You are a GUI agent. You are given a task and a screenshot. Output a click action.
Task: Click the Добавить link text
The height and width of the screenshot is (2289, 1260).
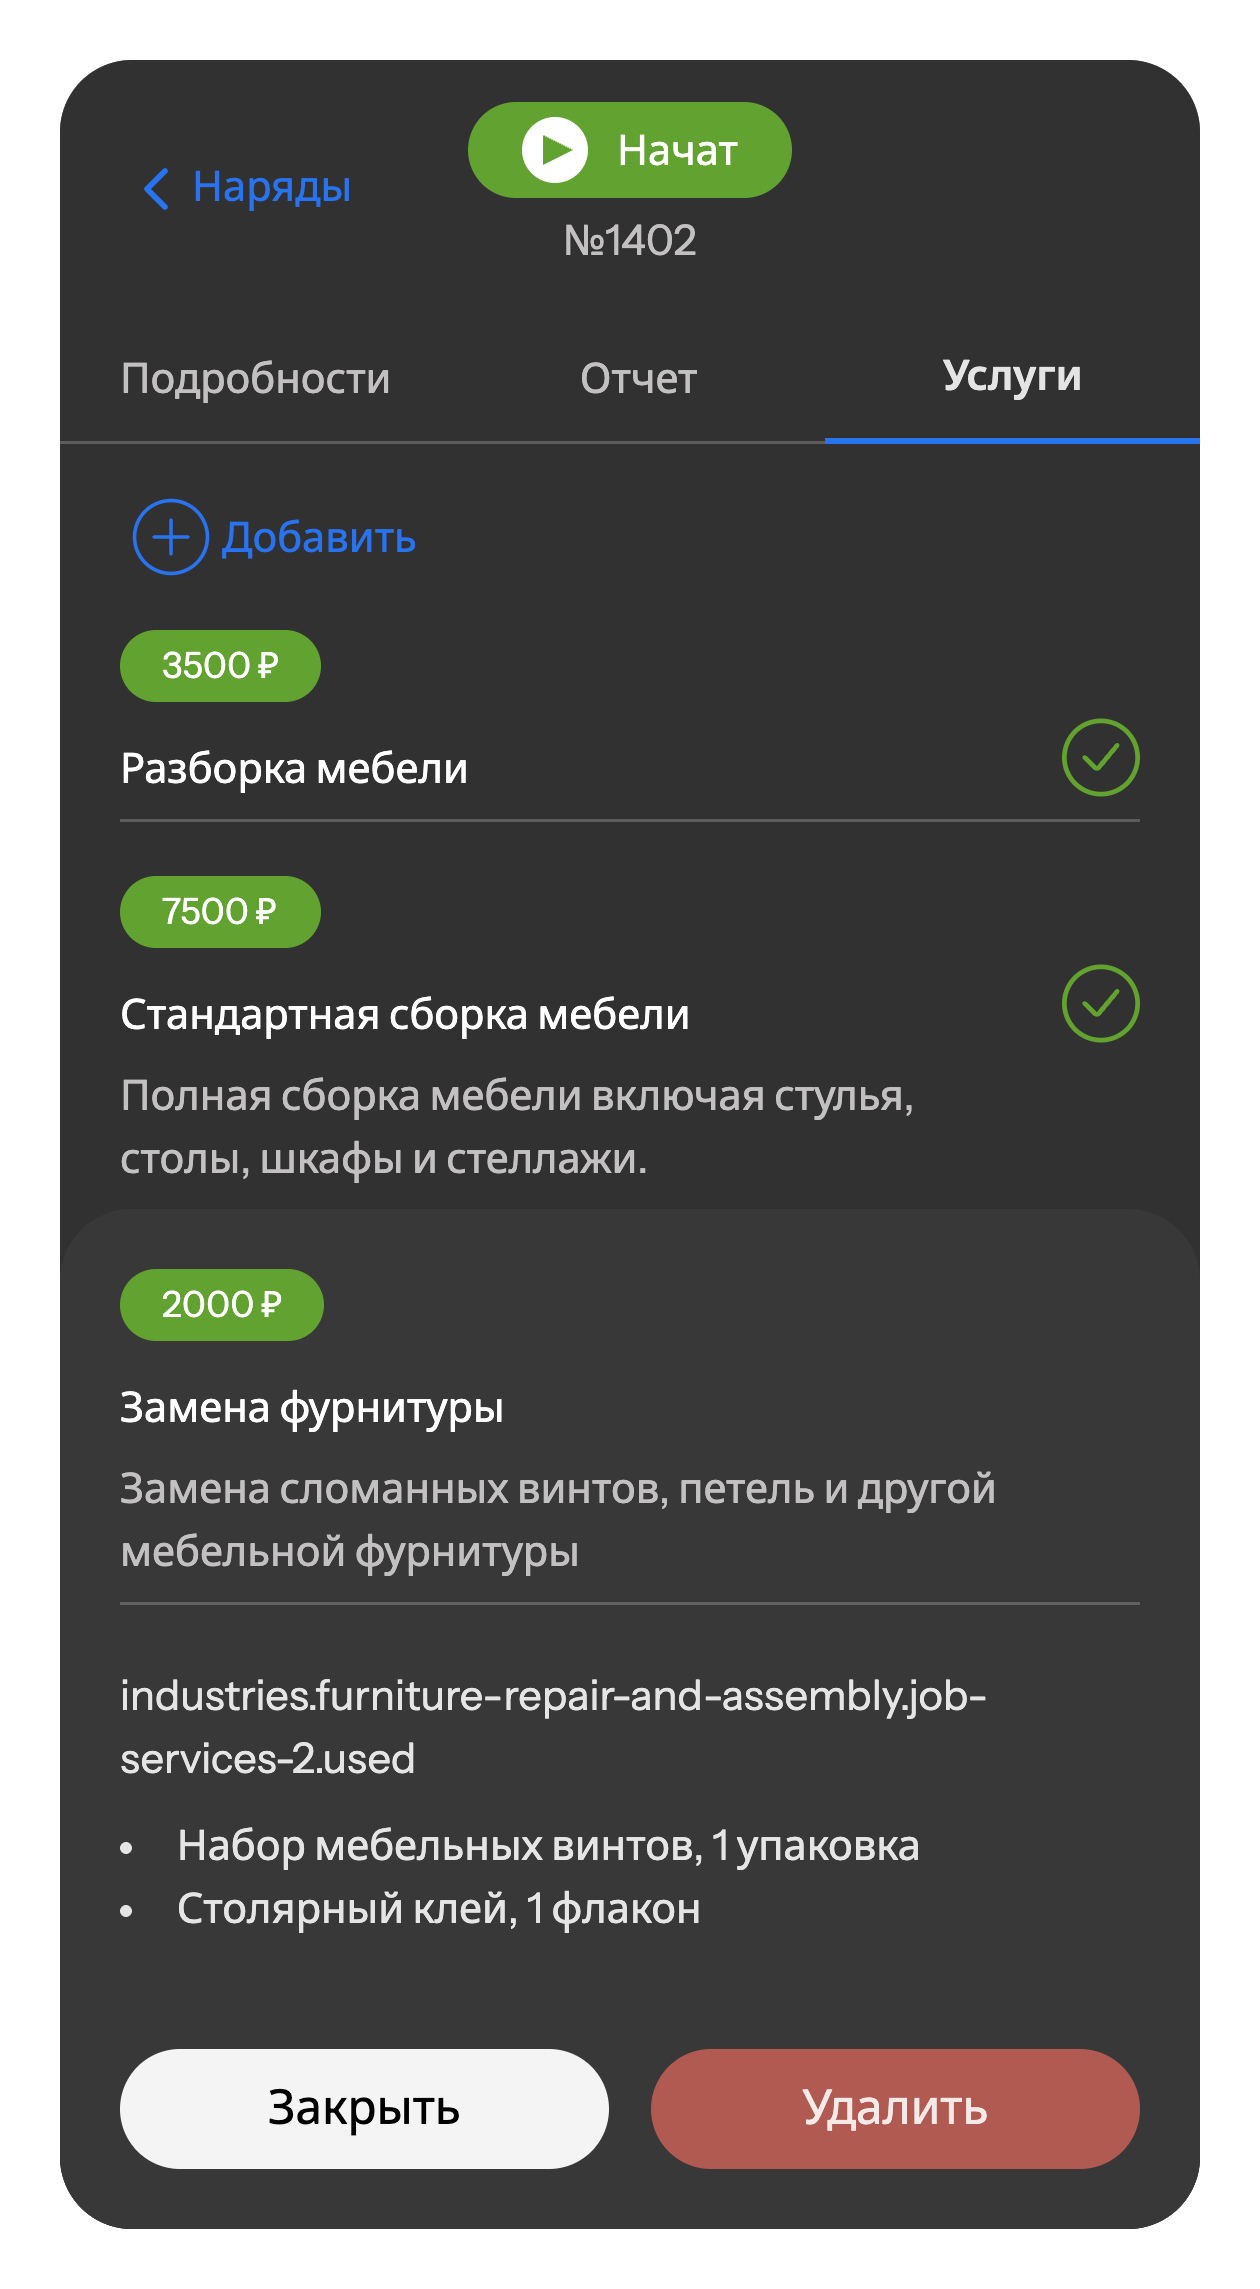click(318, 538)
